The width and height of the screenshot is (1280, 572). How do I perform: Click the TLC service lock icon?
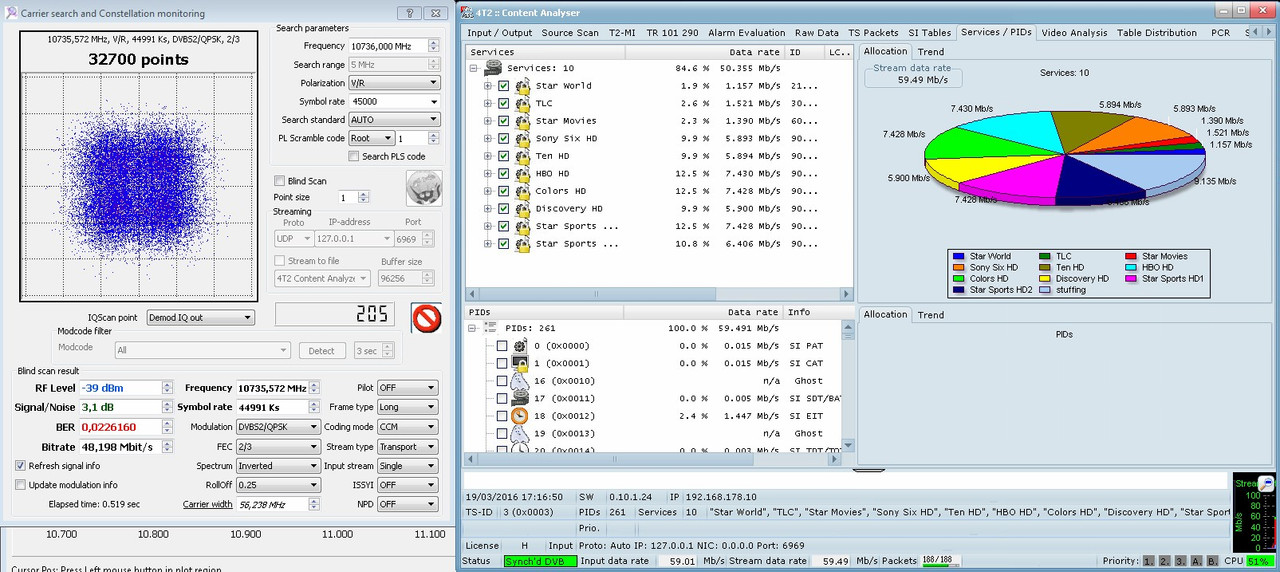(522, 104)
